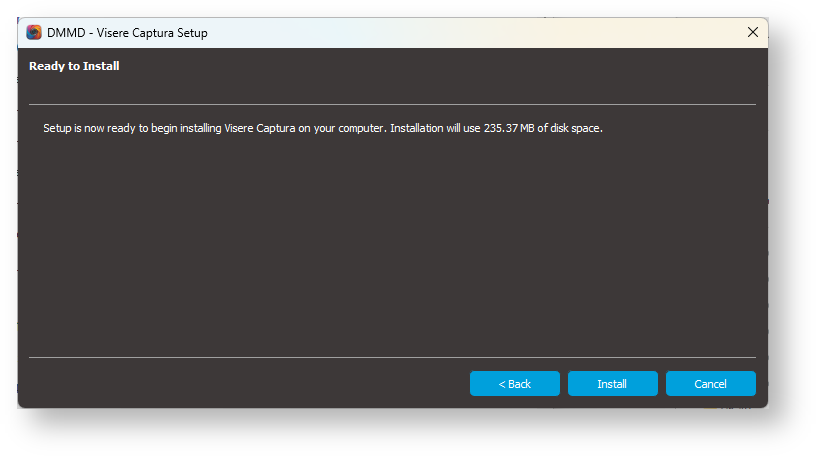817x457 pixels.
Task: Cancel the Visere Captura setup
Action: (710, 384)
